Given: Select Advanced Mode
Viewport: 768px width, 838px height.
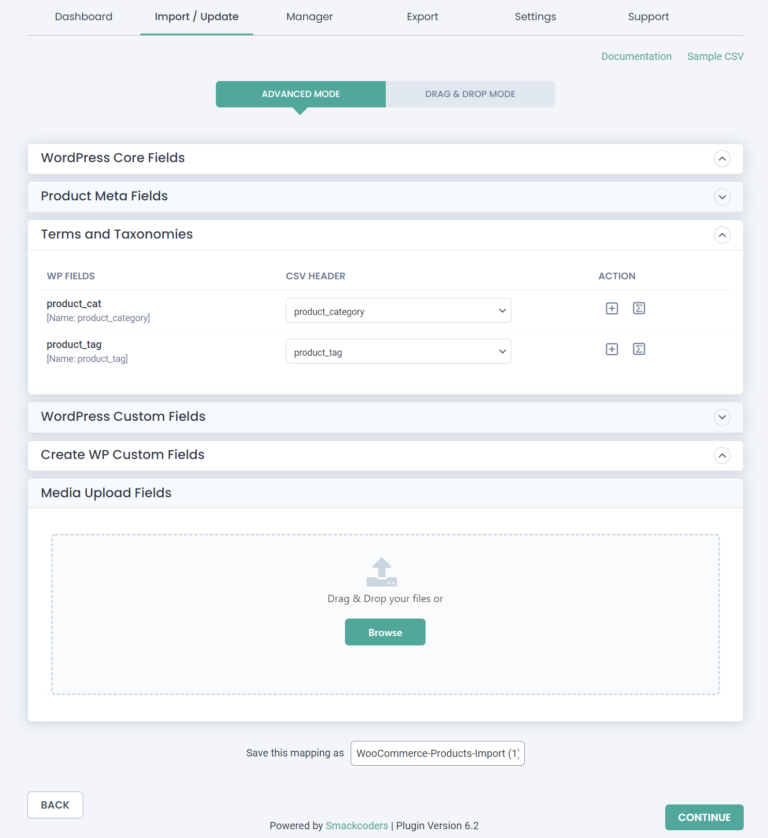Looking at the screenshot, I should (301, 94).
